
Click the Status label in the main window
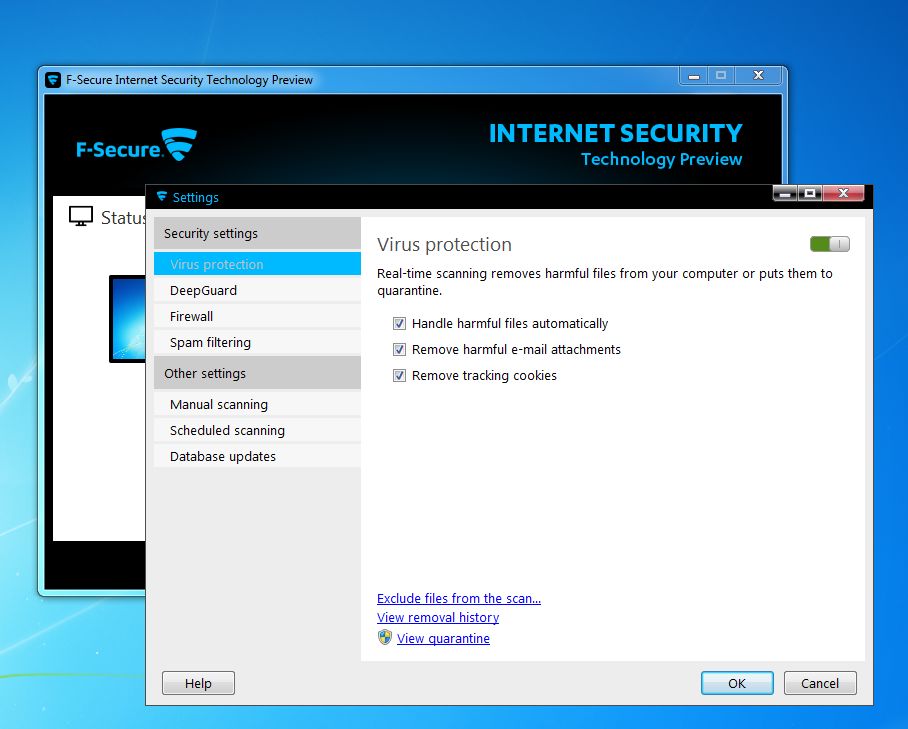pyautogui.click(x=123, y=218)
